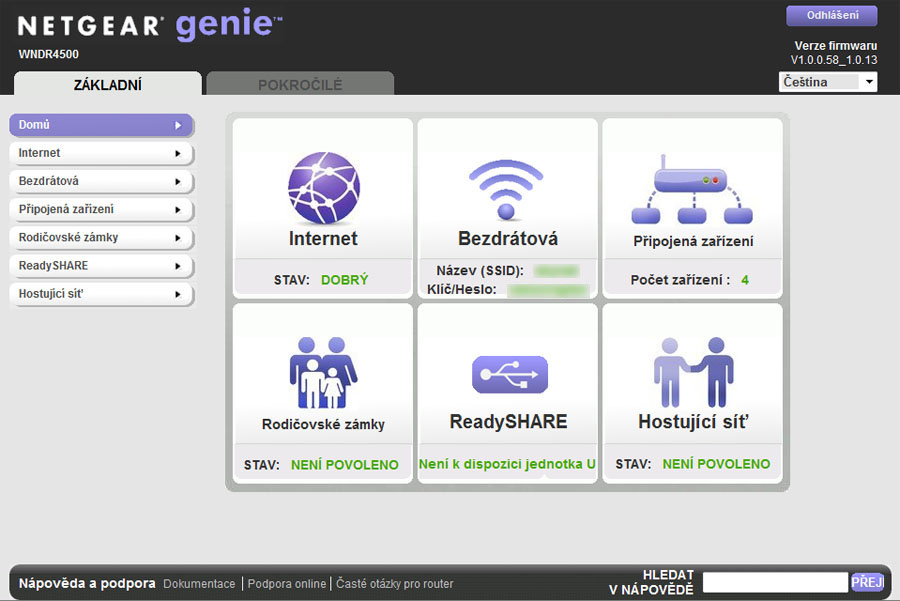
Task: Click the Odhlášení logout button
Action: (832, 15)
